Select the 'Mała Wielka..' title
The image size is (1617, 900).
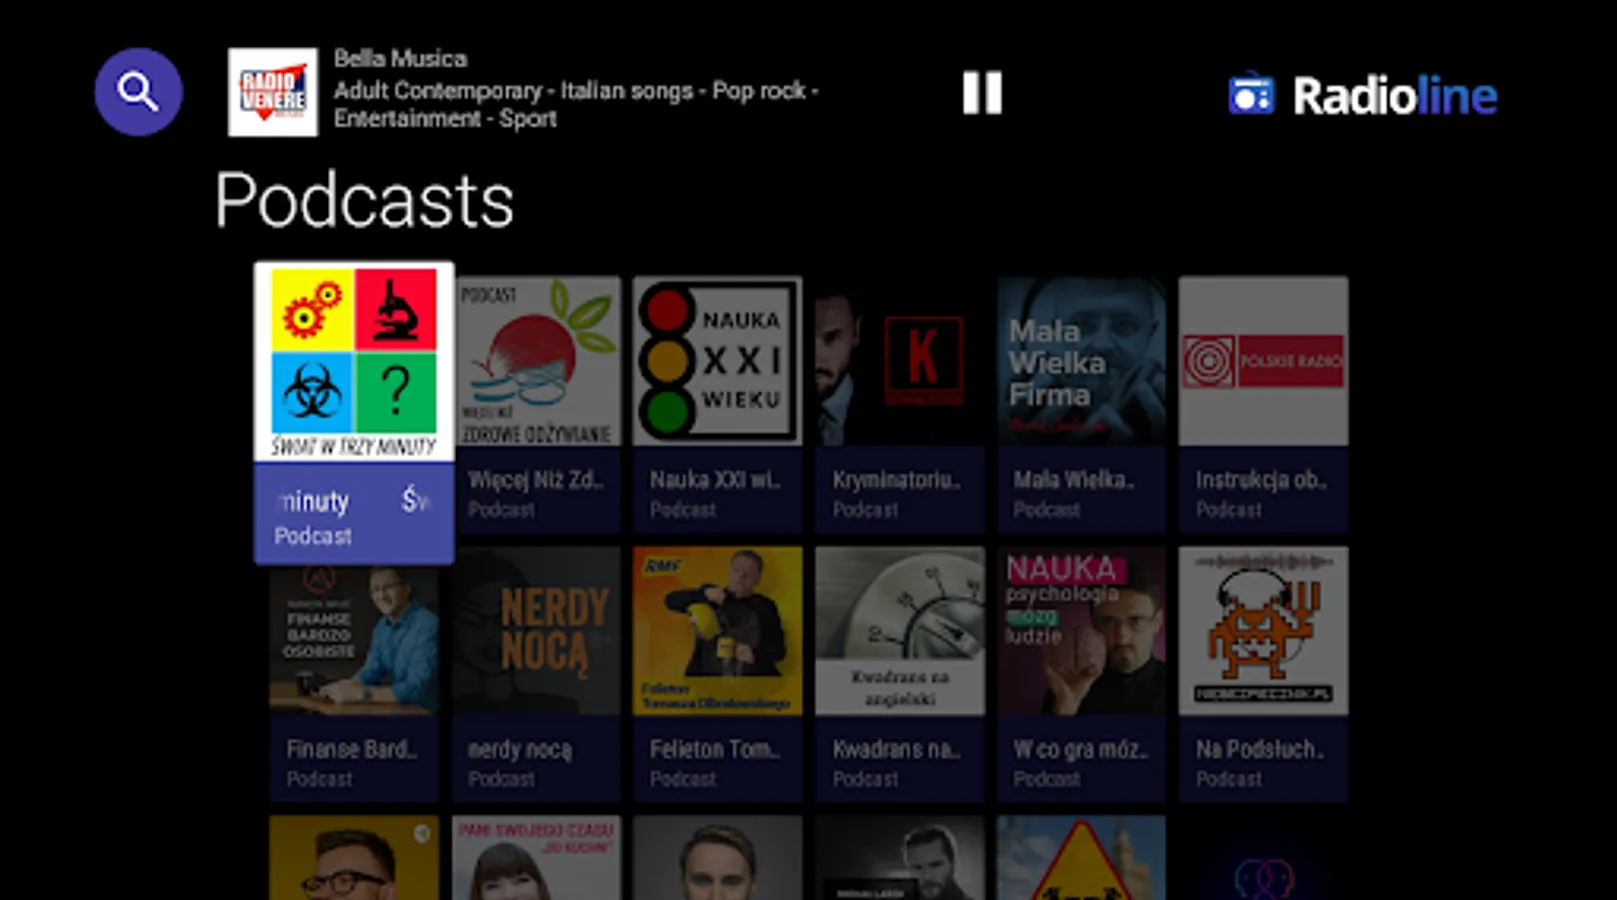(x=1074, y=480)
